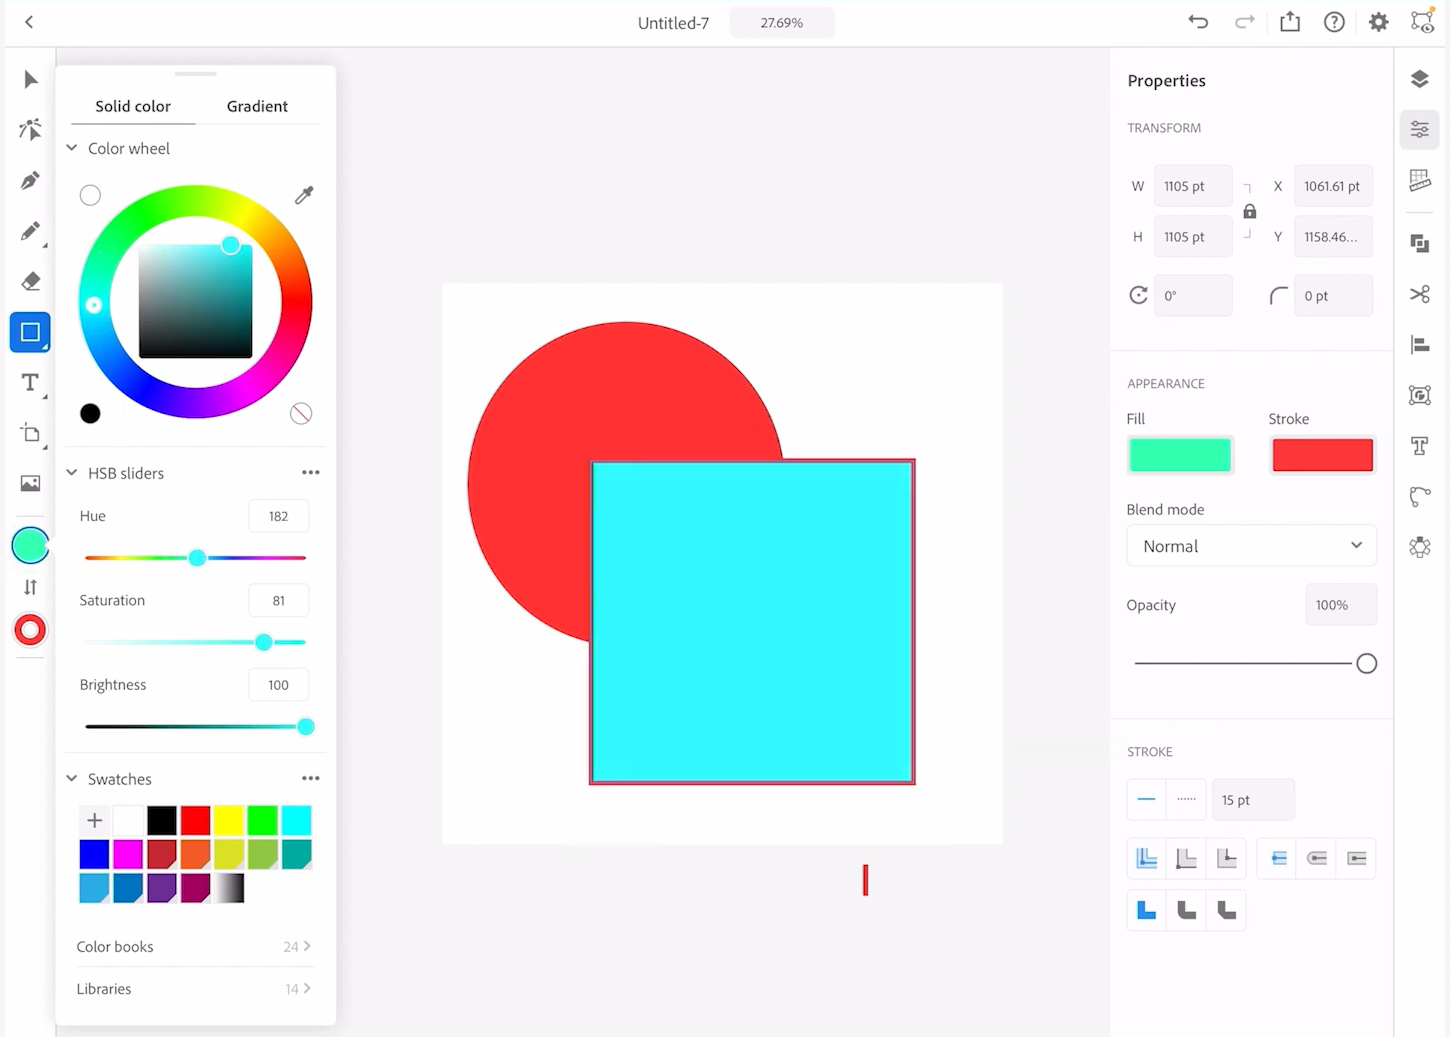This screenshot has height=1037, width=1453.
Task: Select the Place image tool
Action: coord(30,484)
